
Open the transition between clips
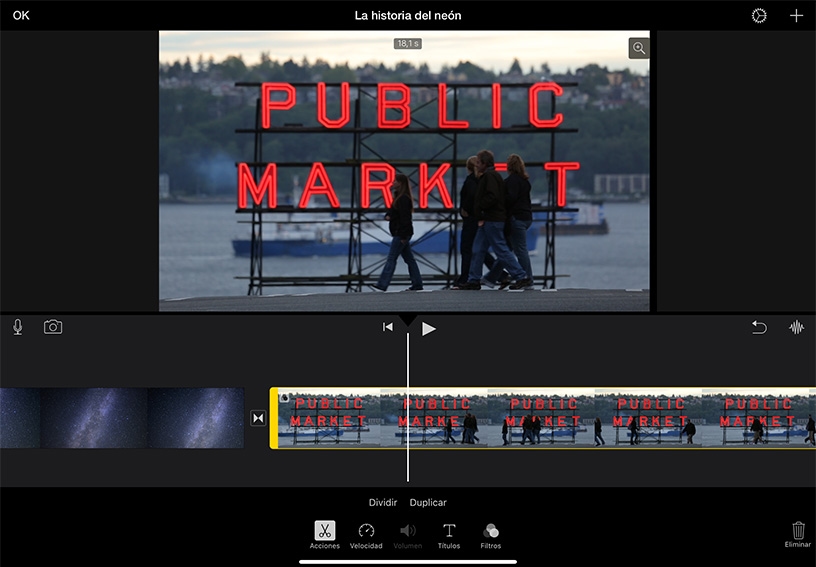[258, 418]
